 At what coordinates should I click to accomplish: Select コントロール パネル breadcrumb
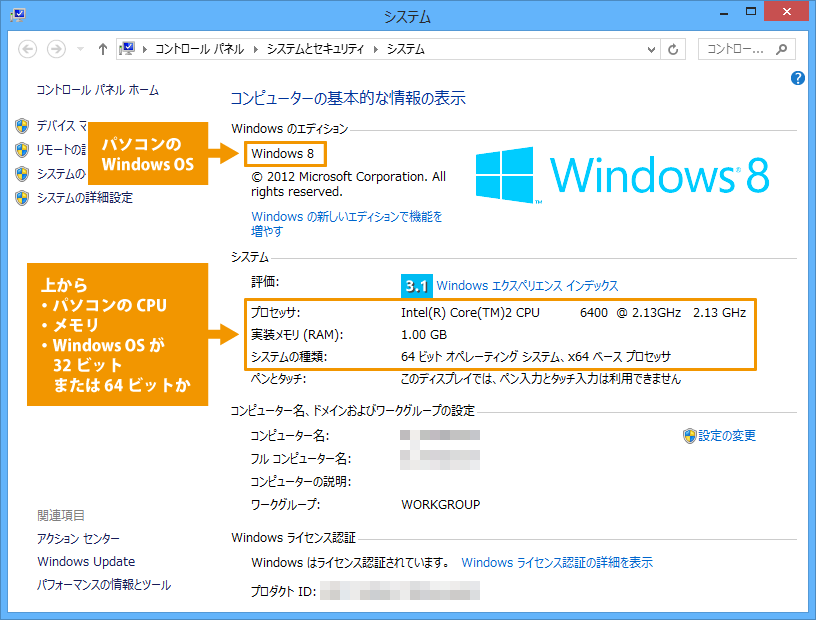pos(199,49)
